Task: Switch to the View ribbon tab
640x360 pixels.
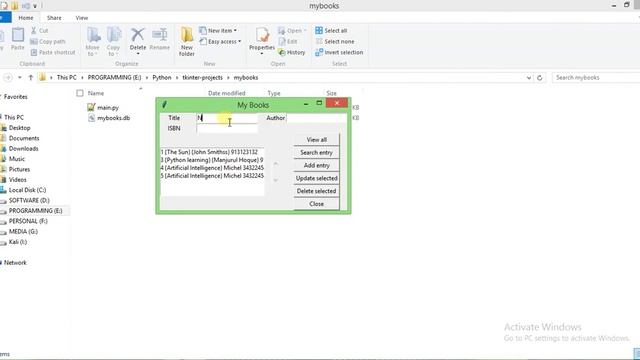Action: pyautogui.click(x=82, y=18)
